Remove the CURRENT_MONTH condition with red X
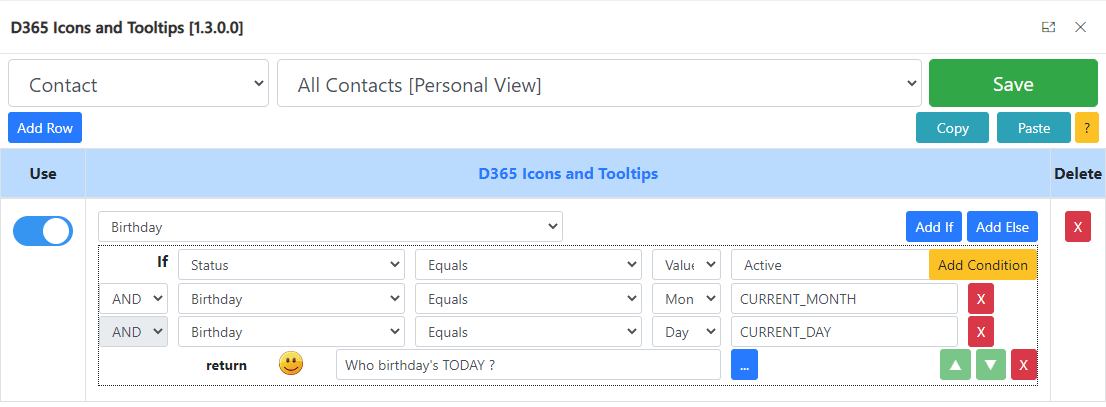 [980, 299]
